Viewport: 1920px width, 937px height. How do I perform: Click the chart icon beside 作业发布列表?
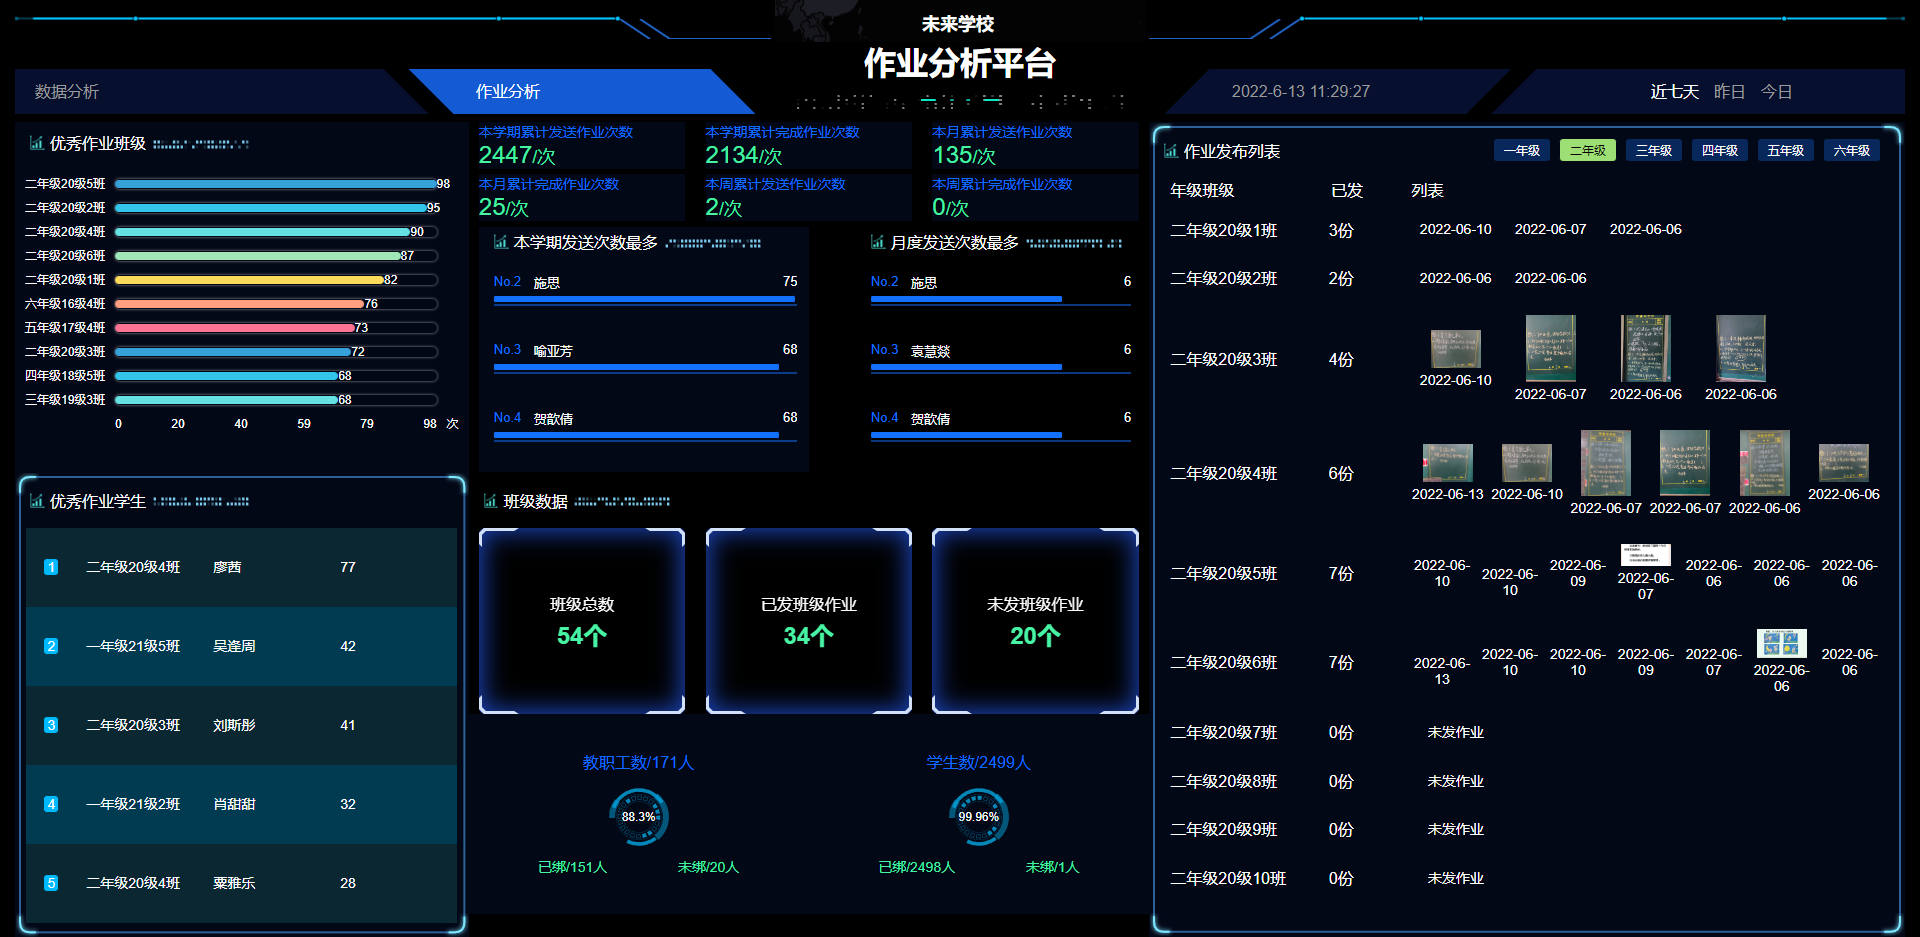click(1170, 151)
